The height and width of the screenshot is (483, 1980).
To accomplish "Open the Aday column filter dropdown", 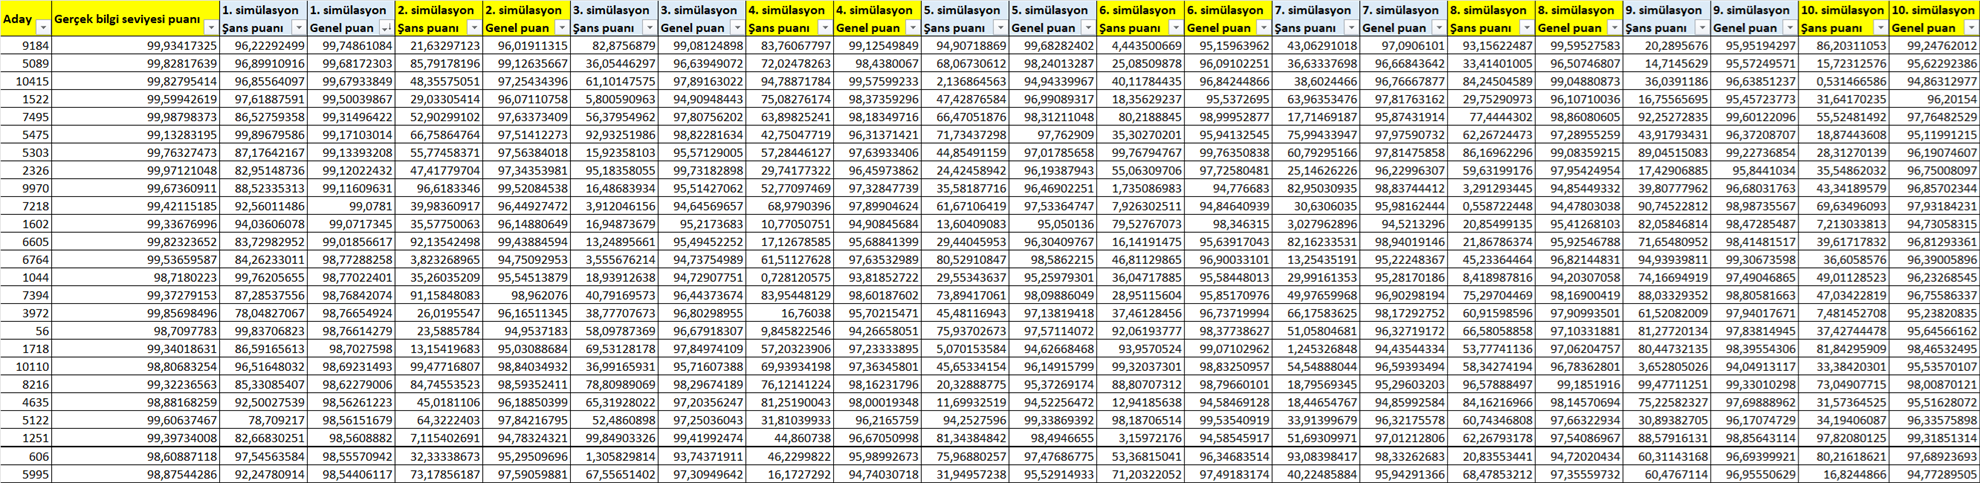I will point(42,28).
